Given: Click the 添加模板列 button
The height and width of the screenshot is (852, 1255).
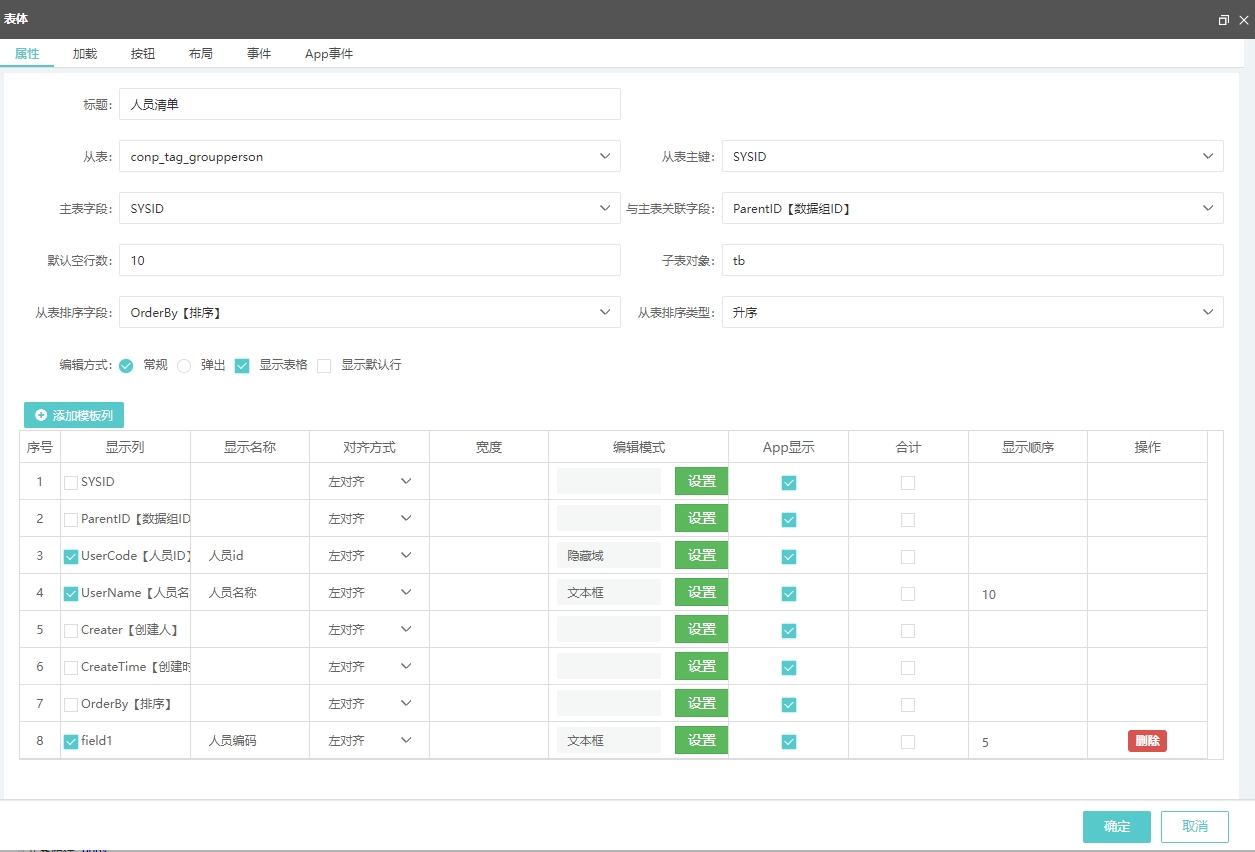Looking at the screenshot, I should point(74,415).
